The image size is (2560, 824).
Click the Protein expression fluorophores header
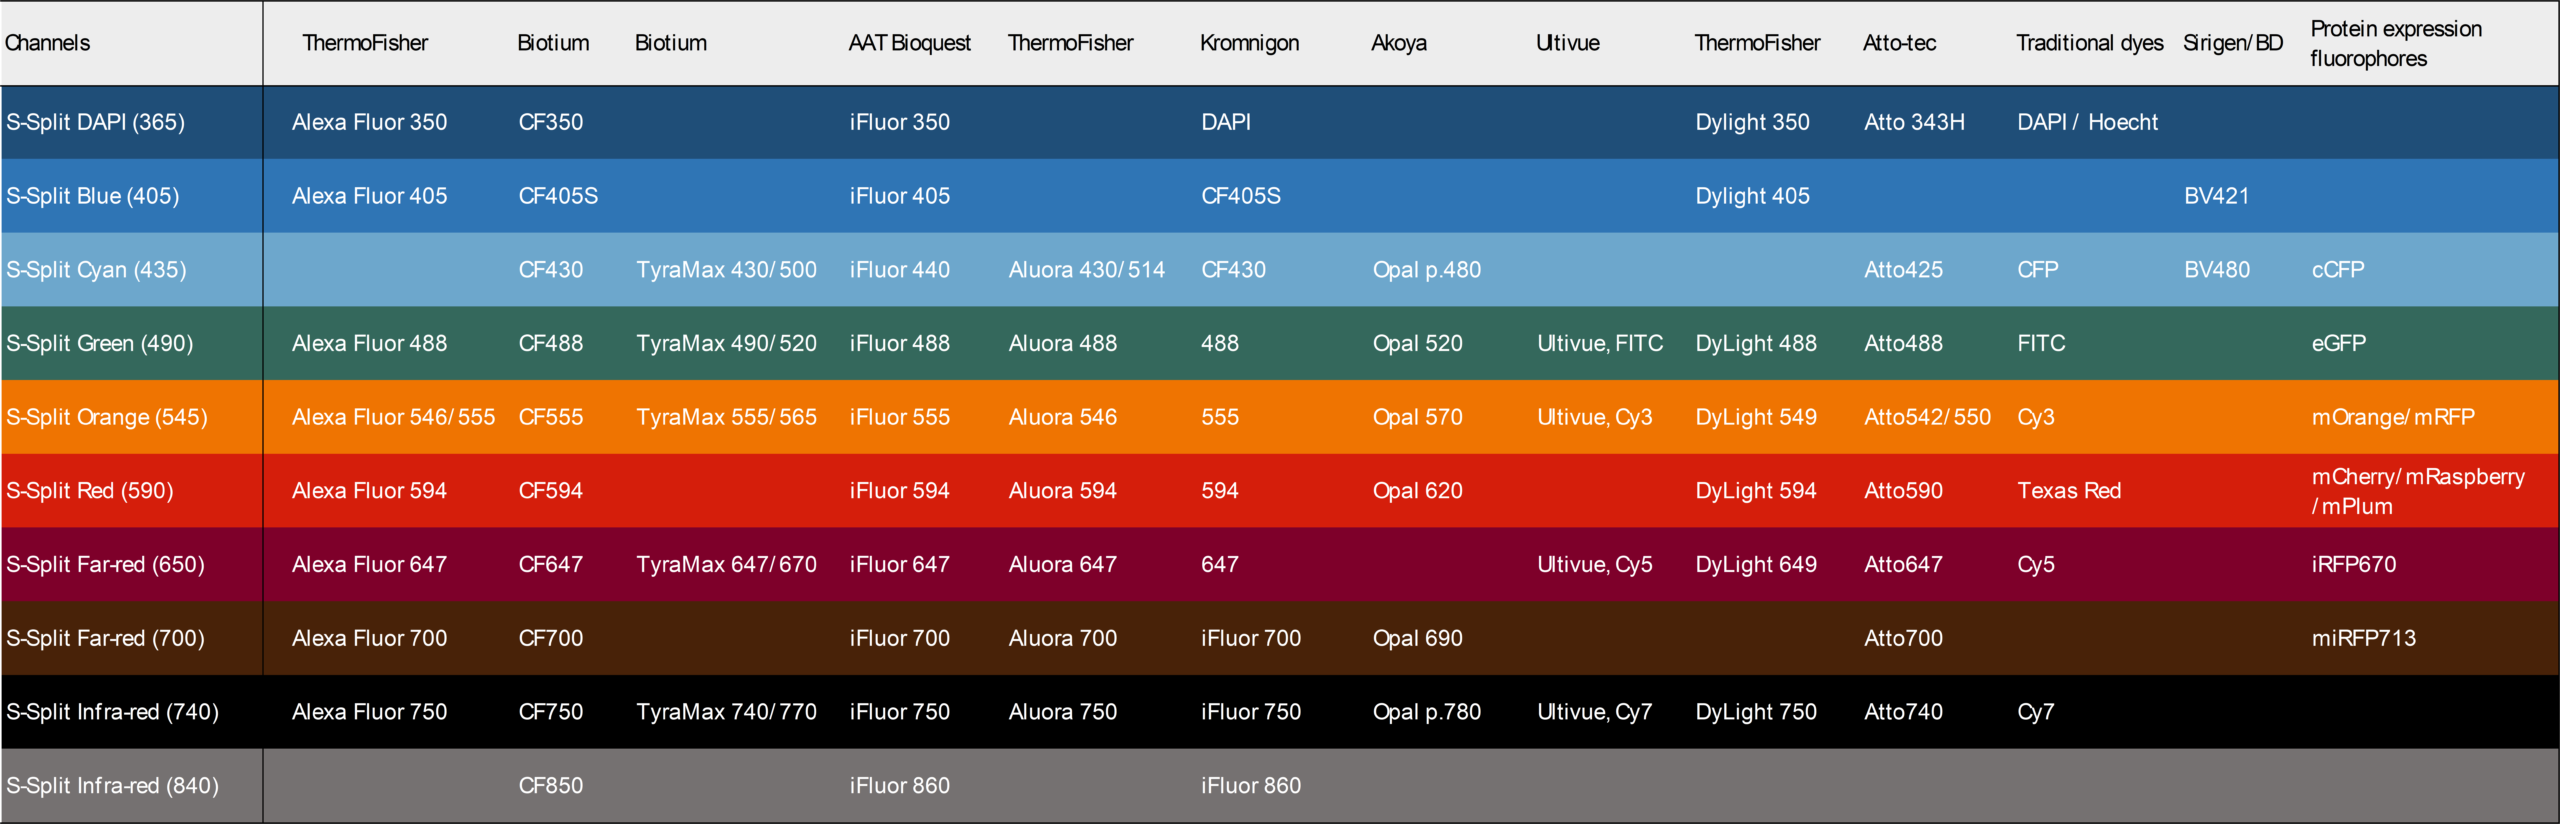tap(2395, 43)
